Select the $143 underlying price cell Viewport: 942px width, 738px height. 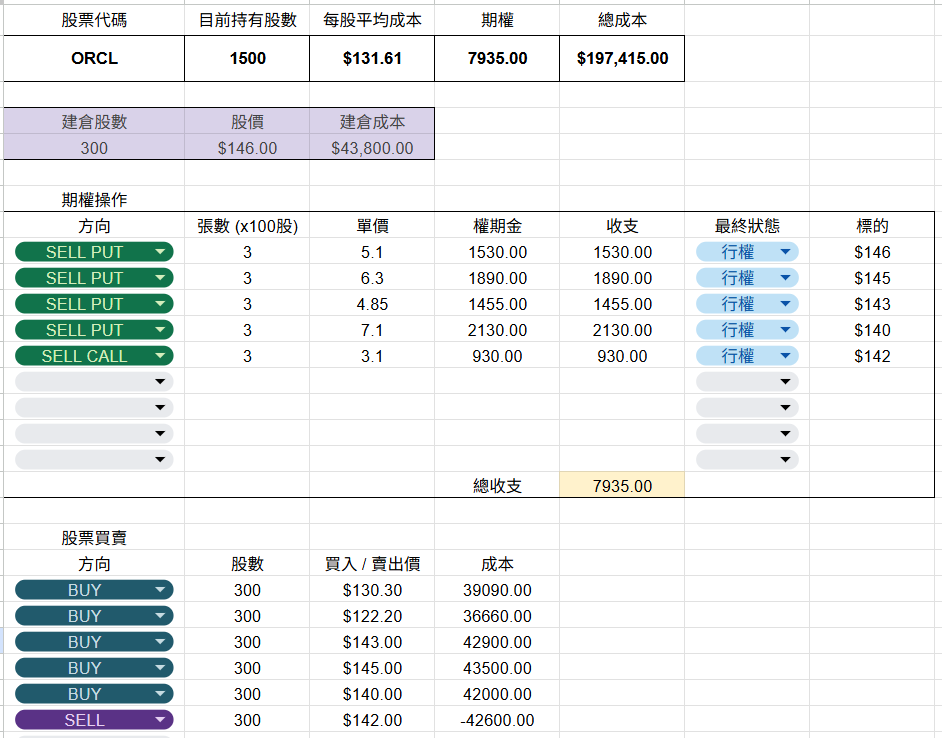click(x=872, y=303)
